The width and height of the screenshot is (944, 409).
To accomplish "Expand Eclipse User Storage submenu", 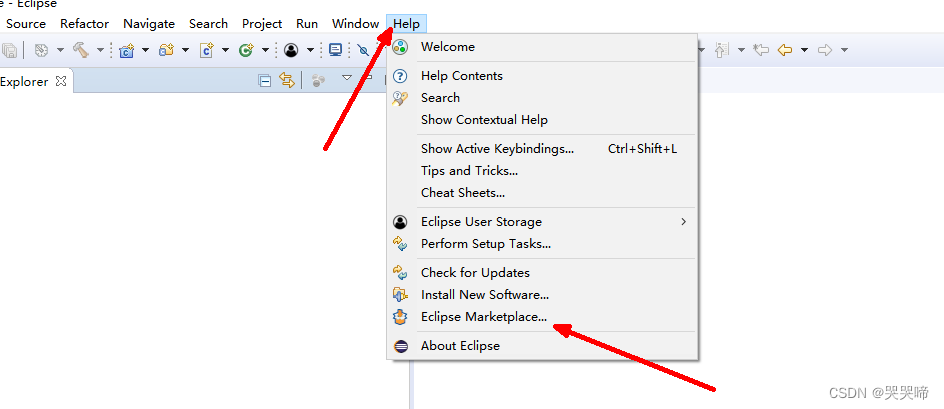I will [542, 222].
